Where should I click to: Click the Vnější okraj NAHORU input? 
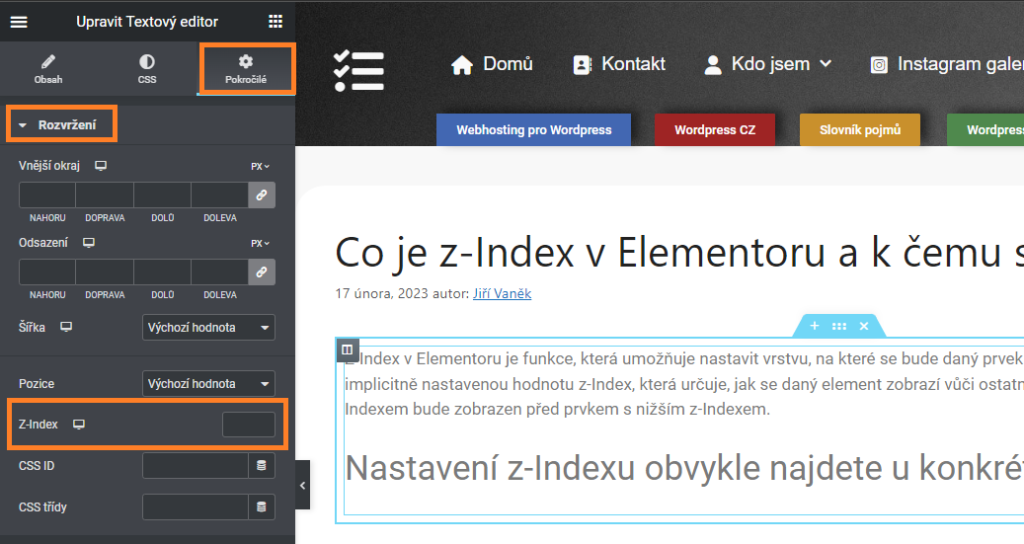47,195
